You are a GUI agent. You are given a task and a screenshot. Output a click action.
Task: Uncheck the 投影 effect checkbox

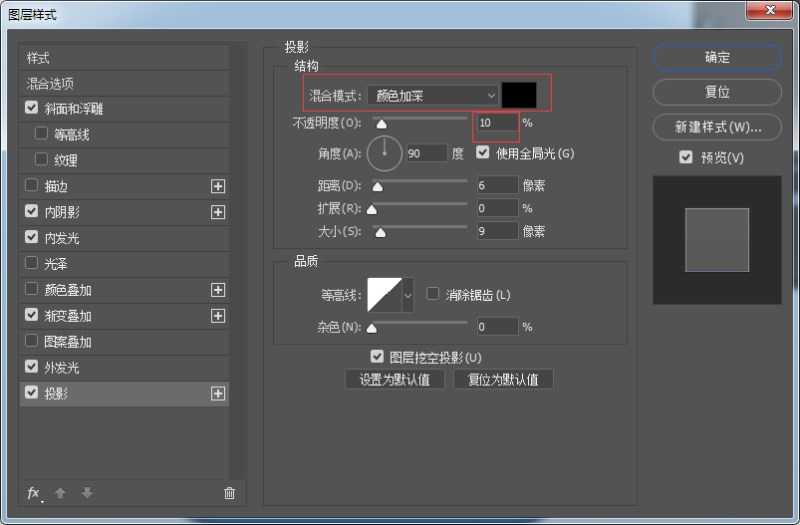point(32,392)
